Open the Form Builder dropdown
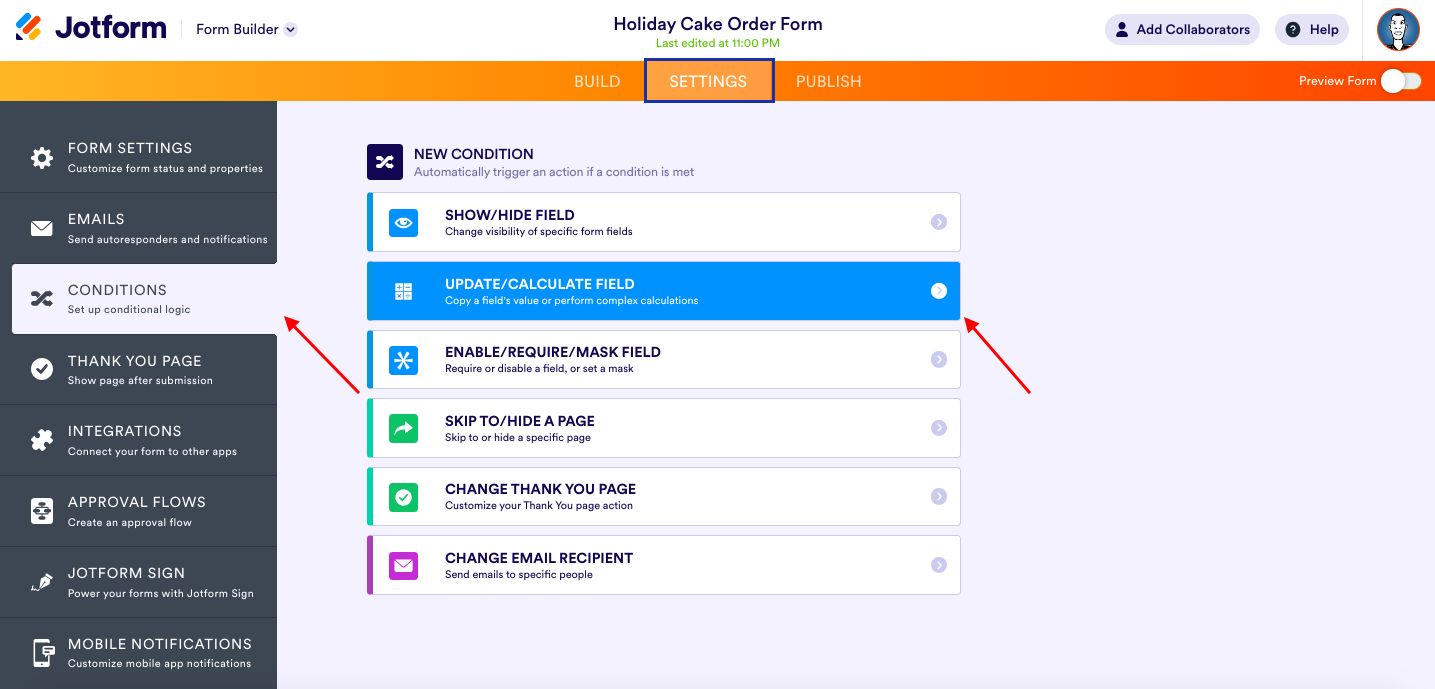 tap(290, 30)
